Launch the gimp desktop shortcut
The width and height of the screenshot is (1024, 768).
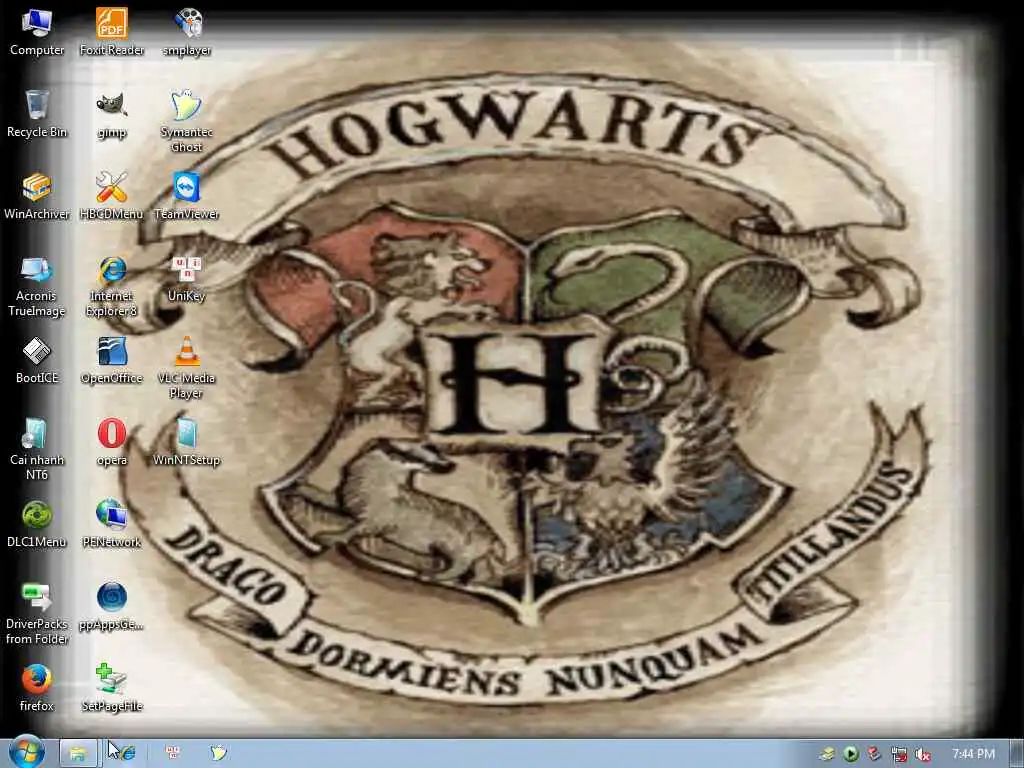click(x=112, y=114)
